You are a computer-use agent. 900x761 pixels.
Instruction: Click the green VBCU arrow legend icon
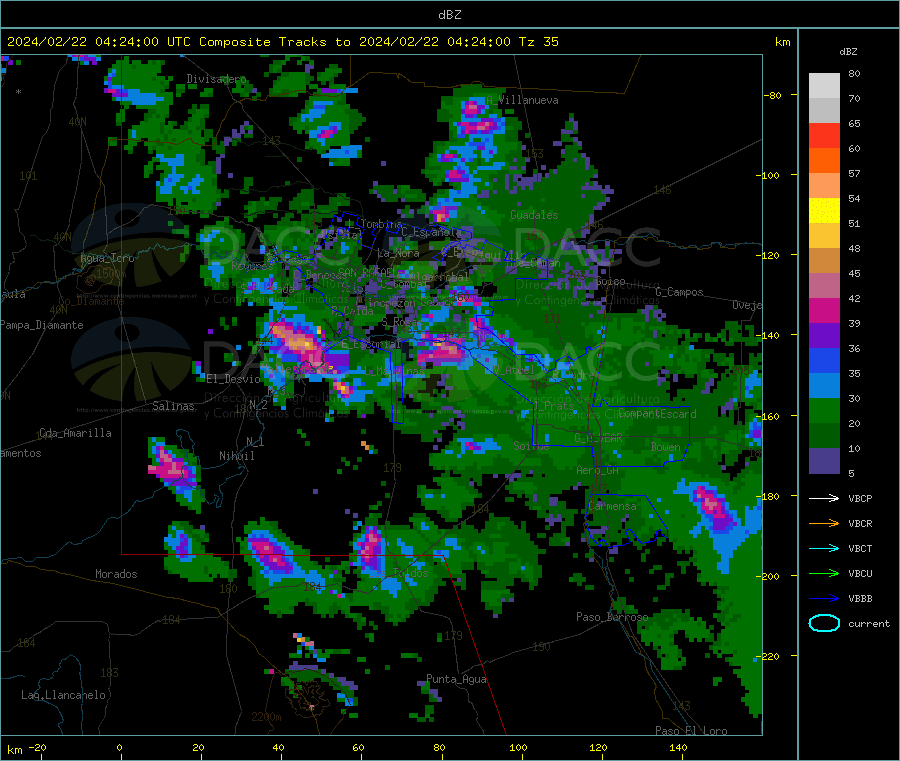pos(824,573)
